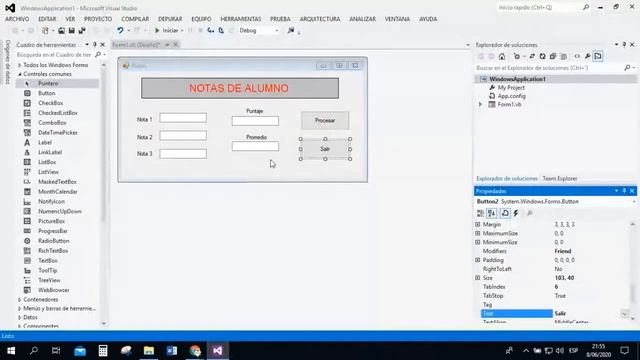
Task: Expand Menús y barras de herramientas group
Action: coord(20,309)
